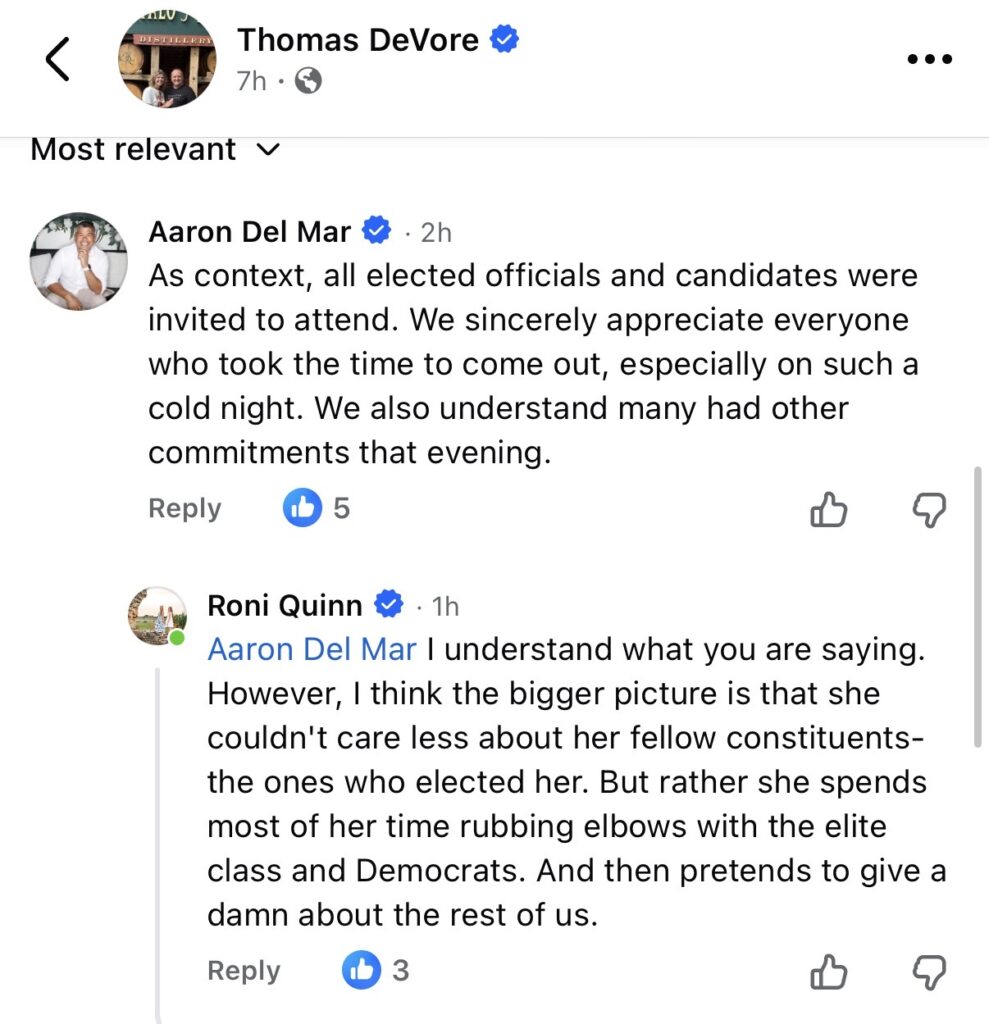Click Aaron Del Mar's avatar photo
Screen dimensions: 989x1024
pyautogui.click(x=78, y=262)
